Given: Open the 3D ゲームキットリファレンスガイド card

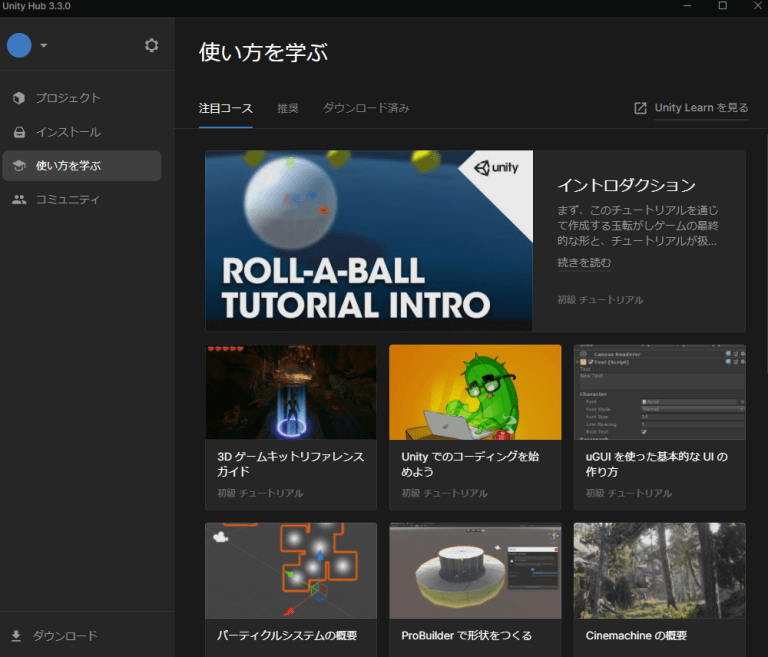Looking at the screenshot, I should pos(290,427).
